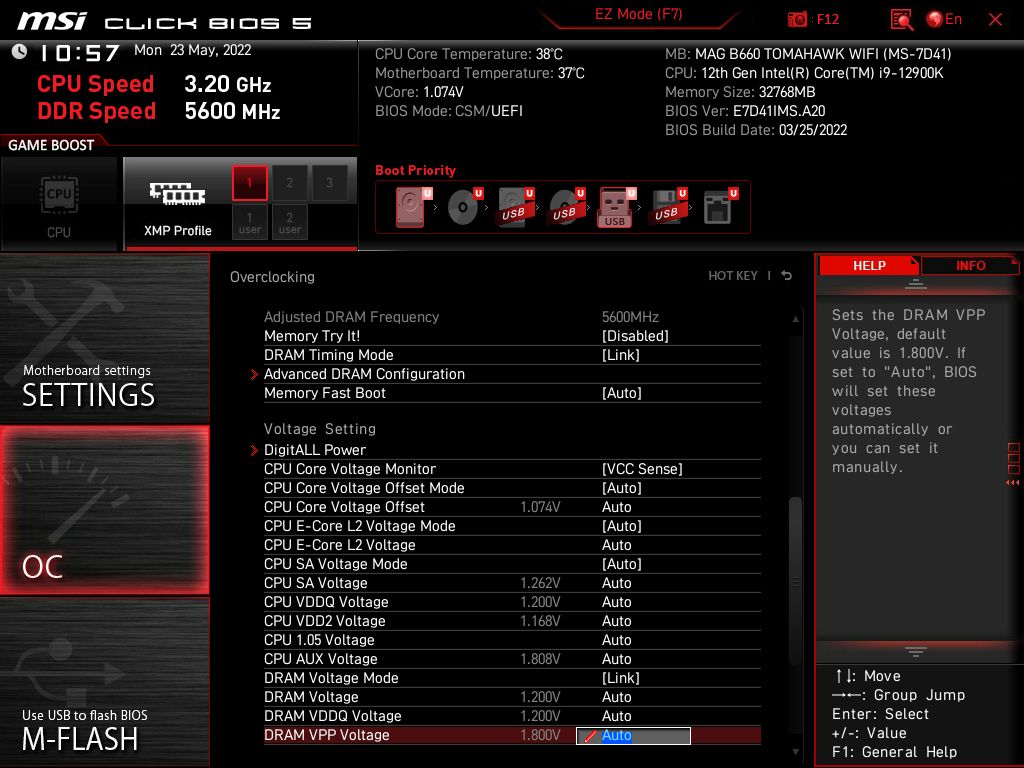Select the USB optical drive boot icon
1024x768 pixels.
(566, 207)
